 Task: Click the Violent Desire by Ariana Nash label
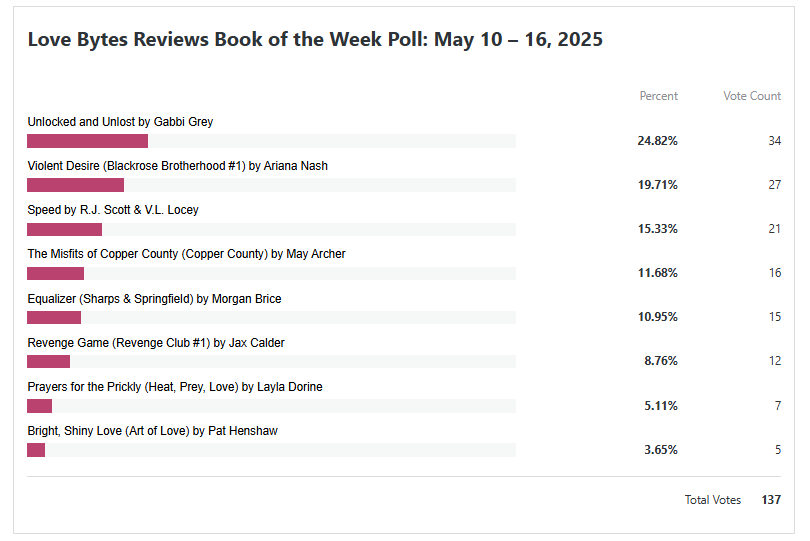coord(177,166)
